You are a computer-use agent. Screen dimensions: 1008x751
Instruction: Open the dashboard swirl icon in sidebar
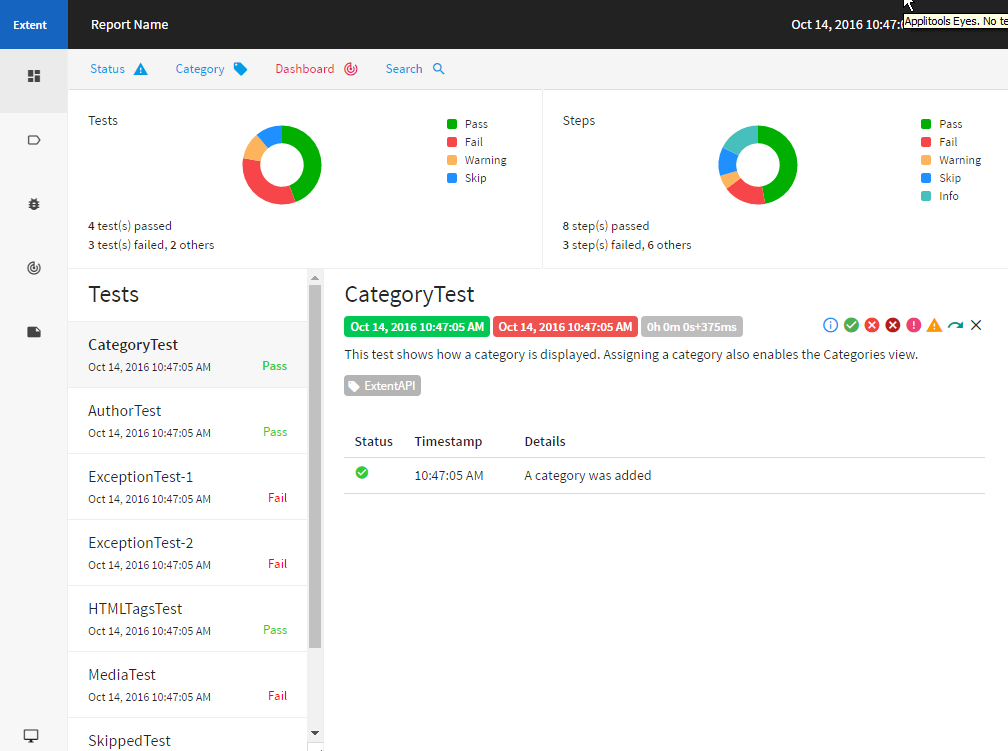[x=34, y=268]
